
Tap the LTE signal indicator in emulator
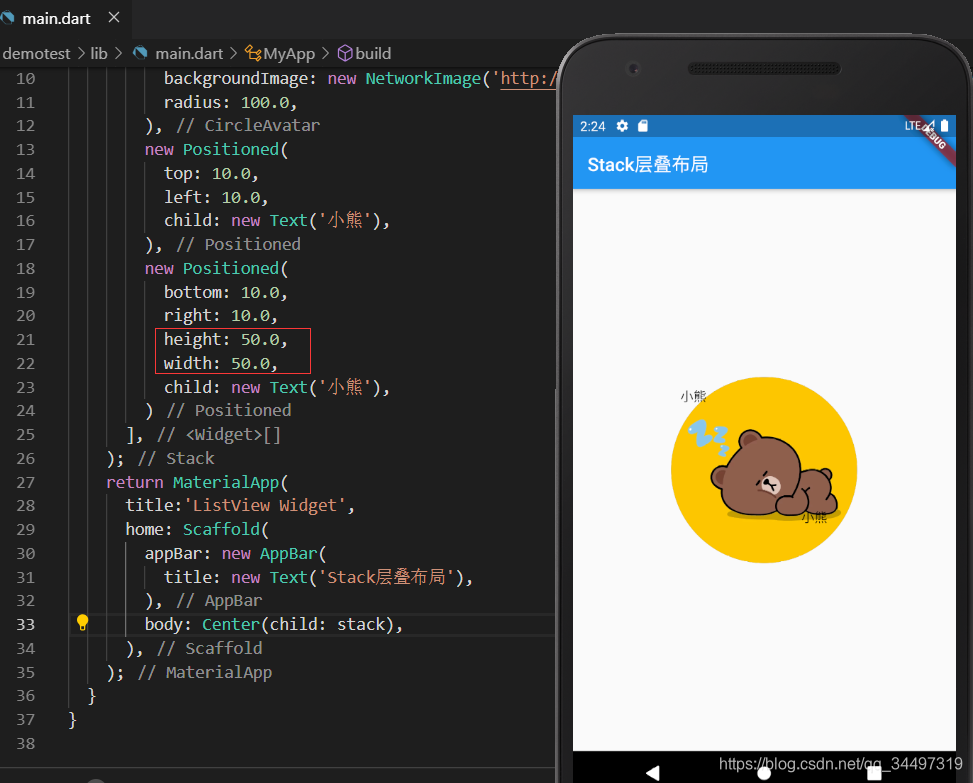pyautogui.click(x=919, y=126)
